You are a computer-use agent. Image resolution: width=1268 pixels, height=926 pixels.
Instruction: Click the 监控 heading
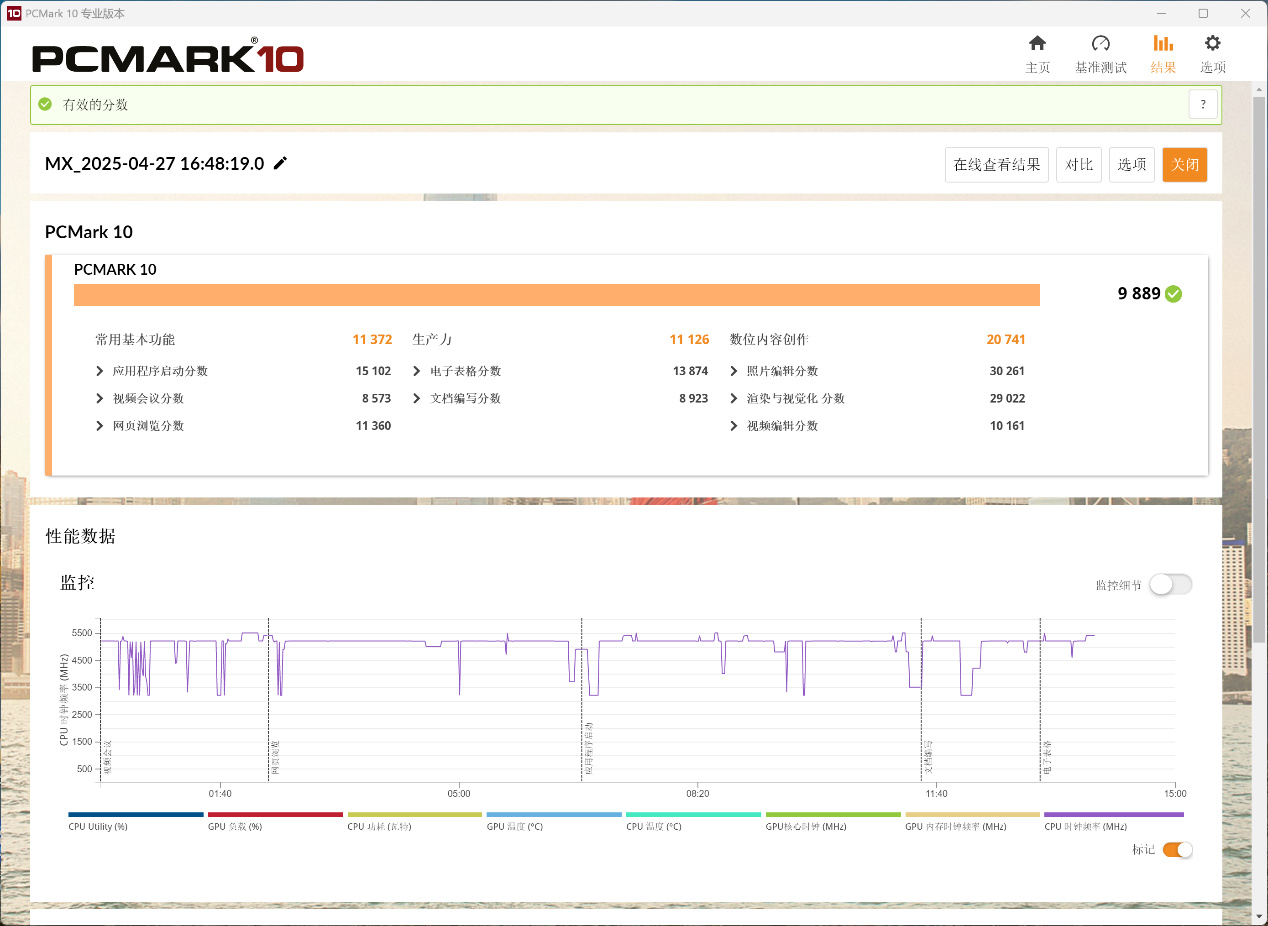pyautogui.click(x=78, y=583)
